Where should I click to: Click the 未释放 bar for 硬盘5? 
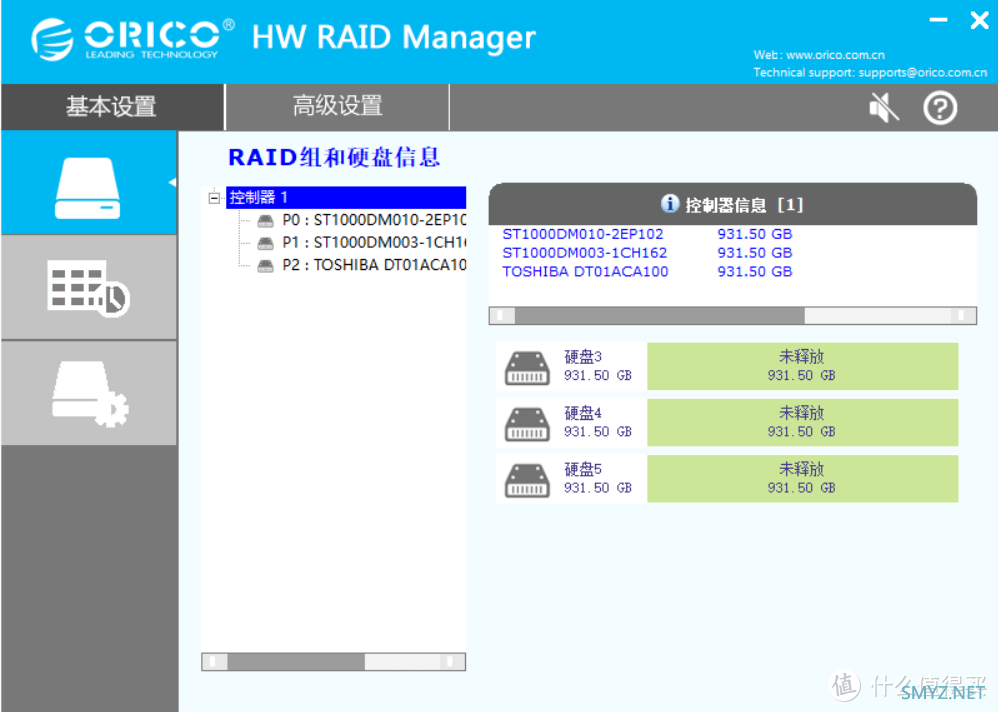(802, 478)
